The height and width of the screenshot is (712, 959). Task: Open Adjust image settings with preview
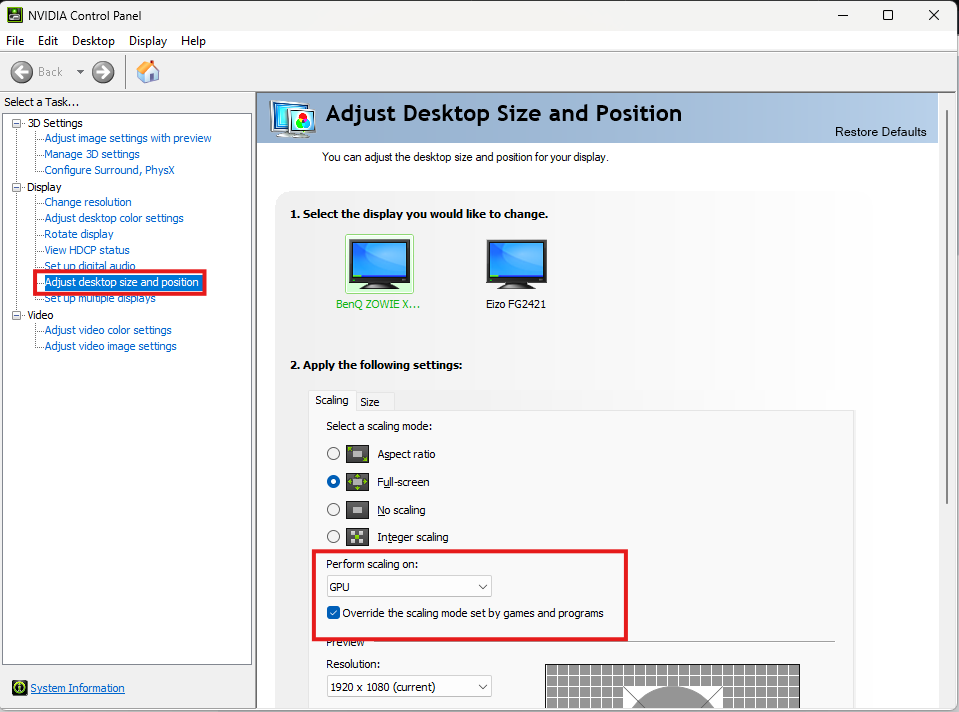[128, 138]
